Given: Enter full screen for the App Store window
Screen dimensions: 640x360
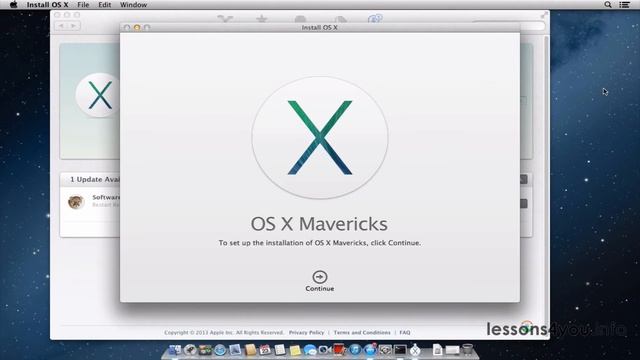Looking at the screenshot, I should [x=544, y=15].
